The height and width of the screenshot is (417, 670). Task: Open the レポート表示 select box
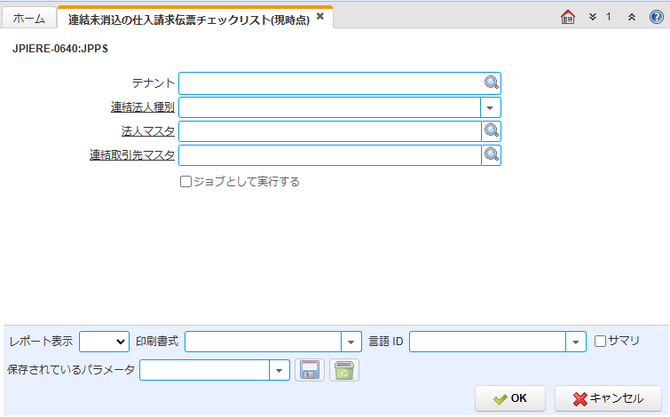[104, 341]
